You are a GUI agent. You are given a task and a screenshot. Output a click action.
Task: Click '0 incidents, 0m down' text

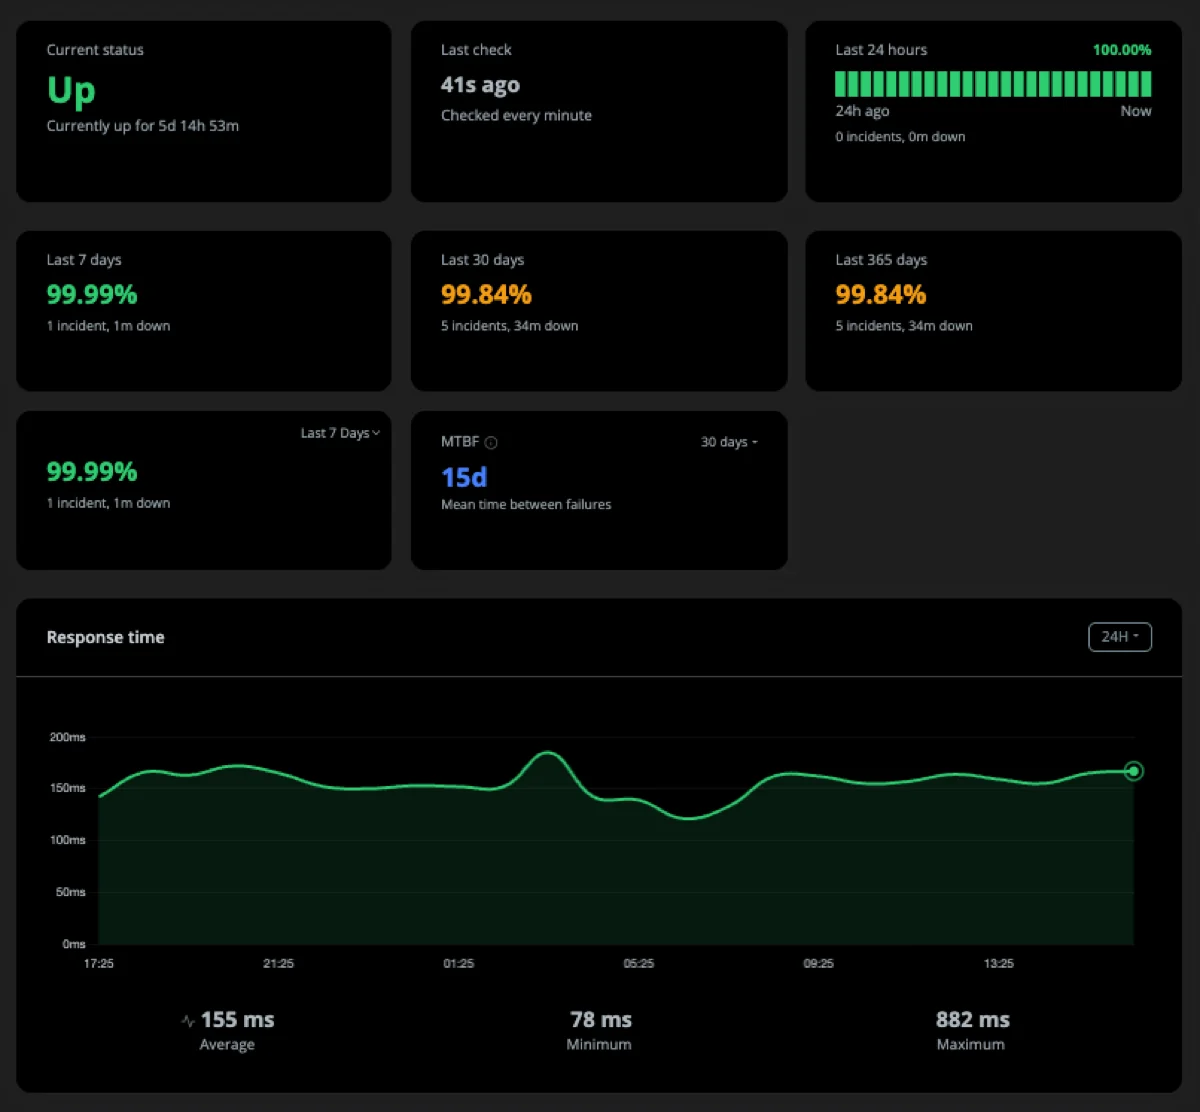pos(900,137)
